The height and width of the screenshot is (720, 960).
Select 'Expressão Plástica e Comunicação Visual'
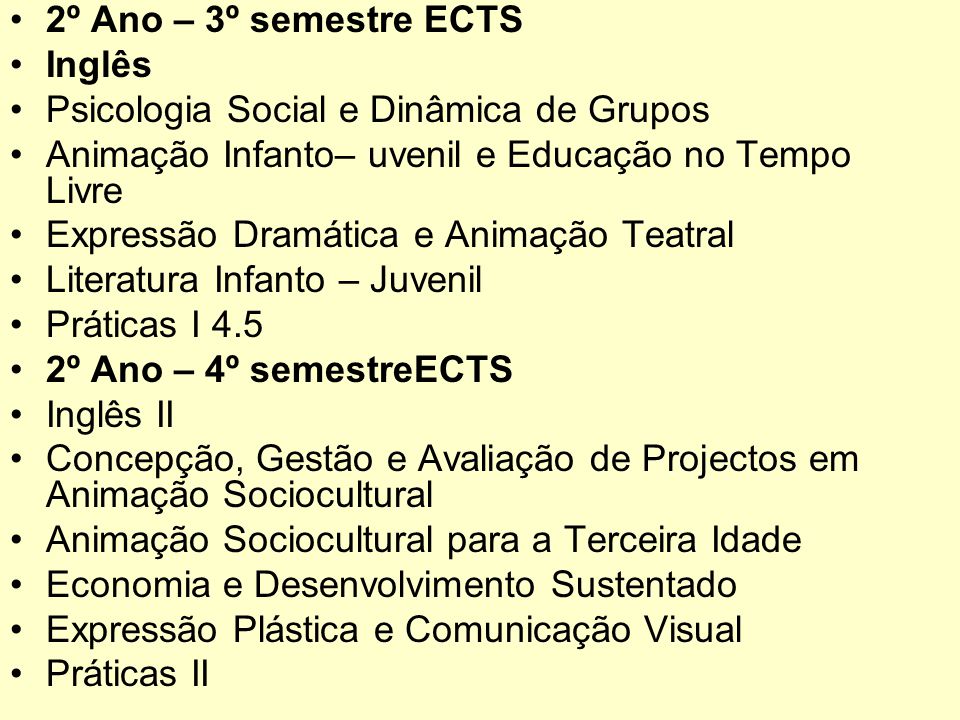coord(394,630)
